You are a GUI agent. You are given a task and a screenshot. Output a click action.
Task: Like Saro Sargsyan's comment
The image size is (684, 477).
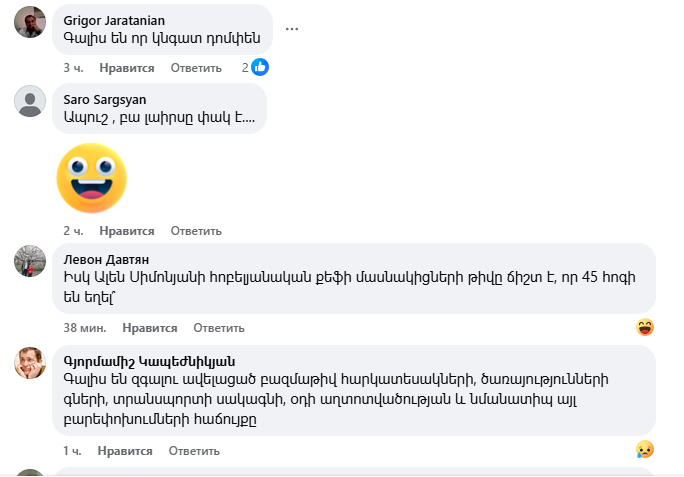point(127,230)
